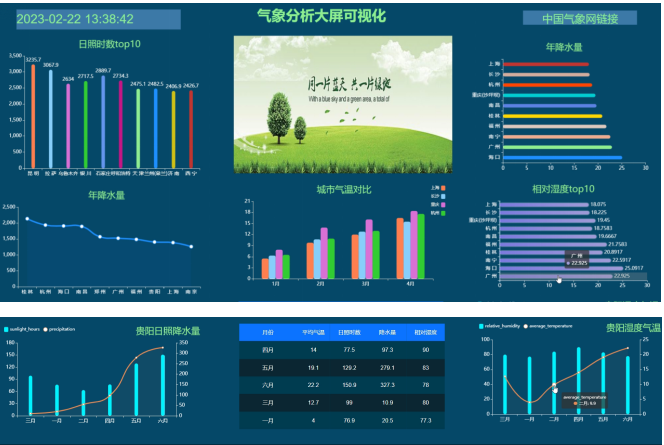The width and height of the screenshot is (664, 445).
Task: Toggle the relative_humidity legend item
Action: point(500,326)
